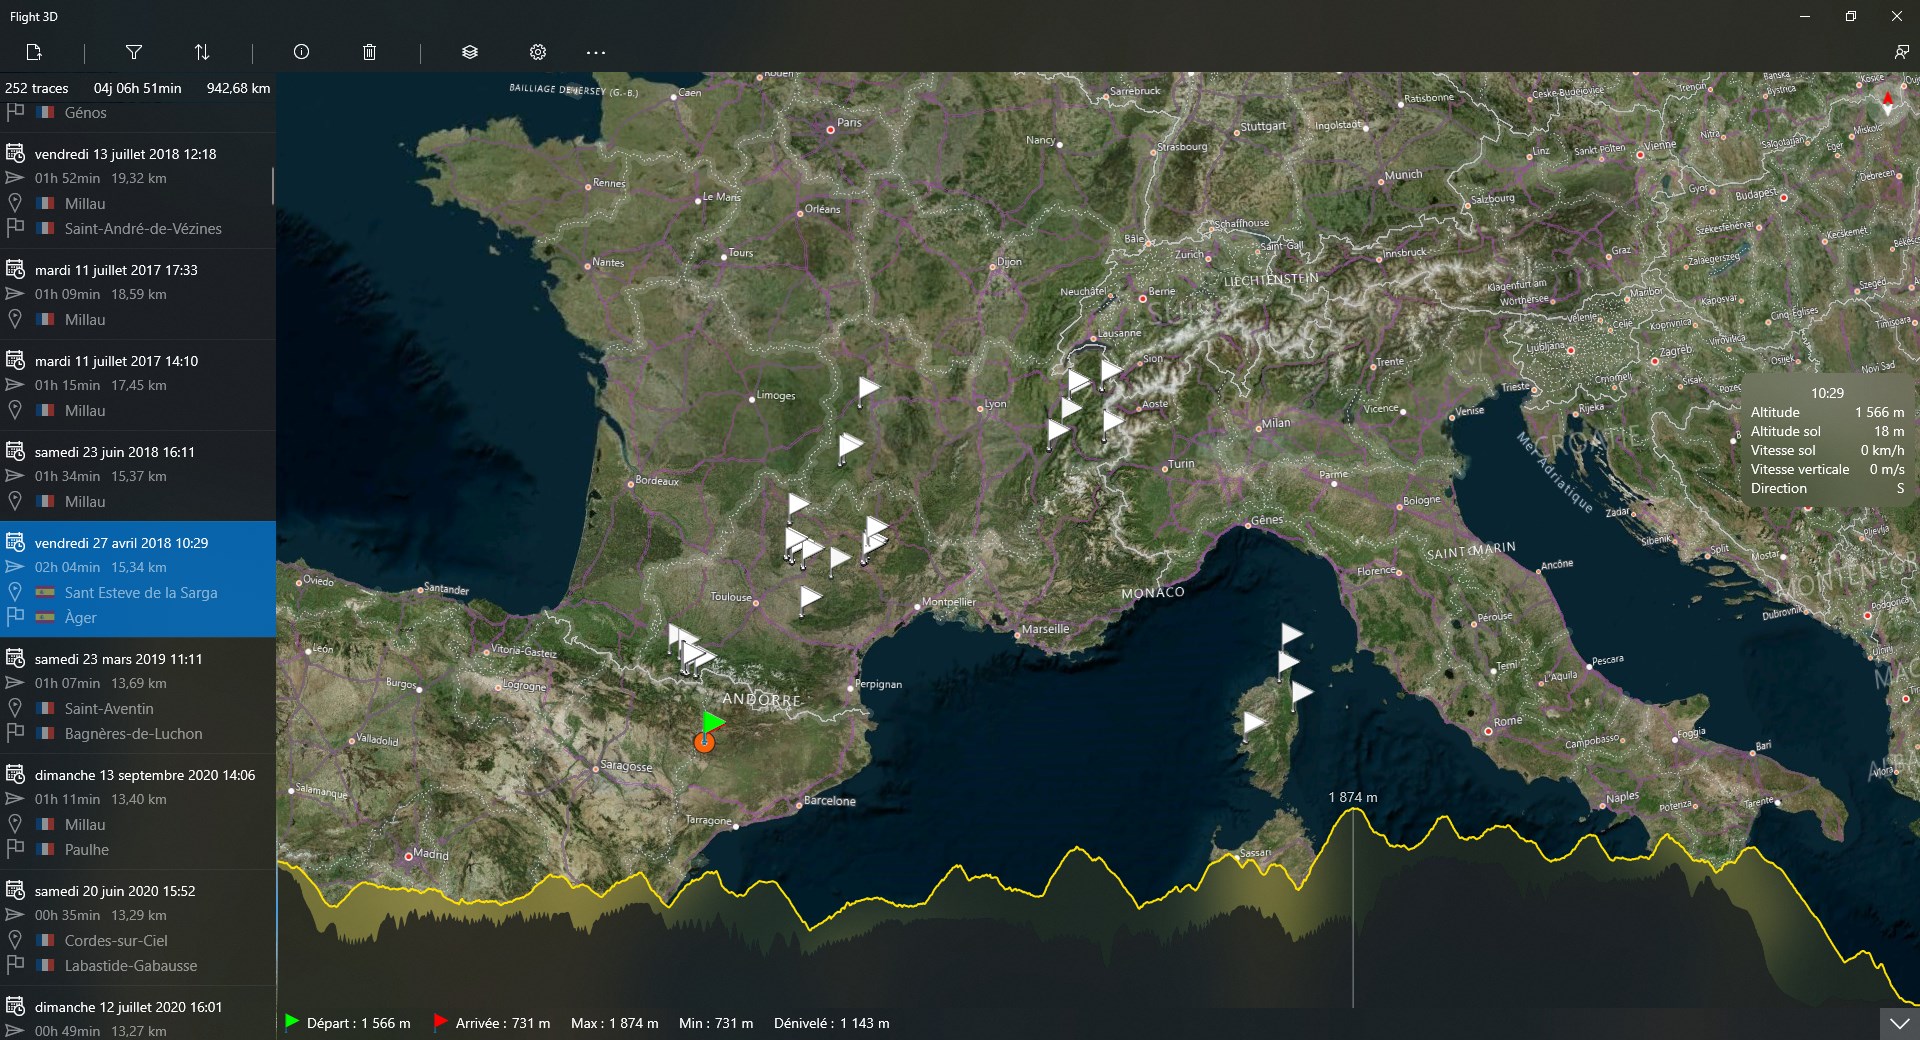Click the 'Vitesse verticale' row in info panel
The width and height of the screenshot is (1920, 1040).
tap(1827, 469)
